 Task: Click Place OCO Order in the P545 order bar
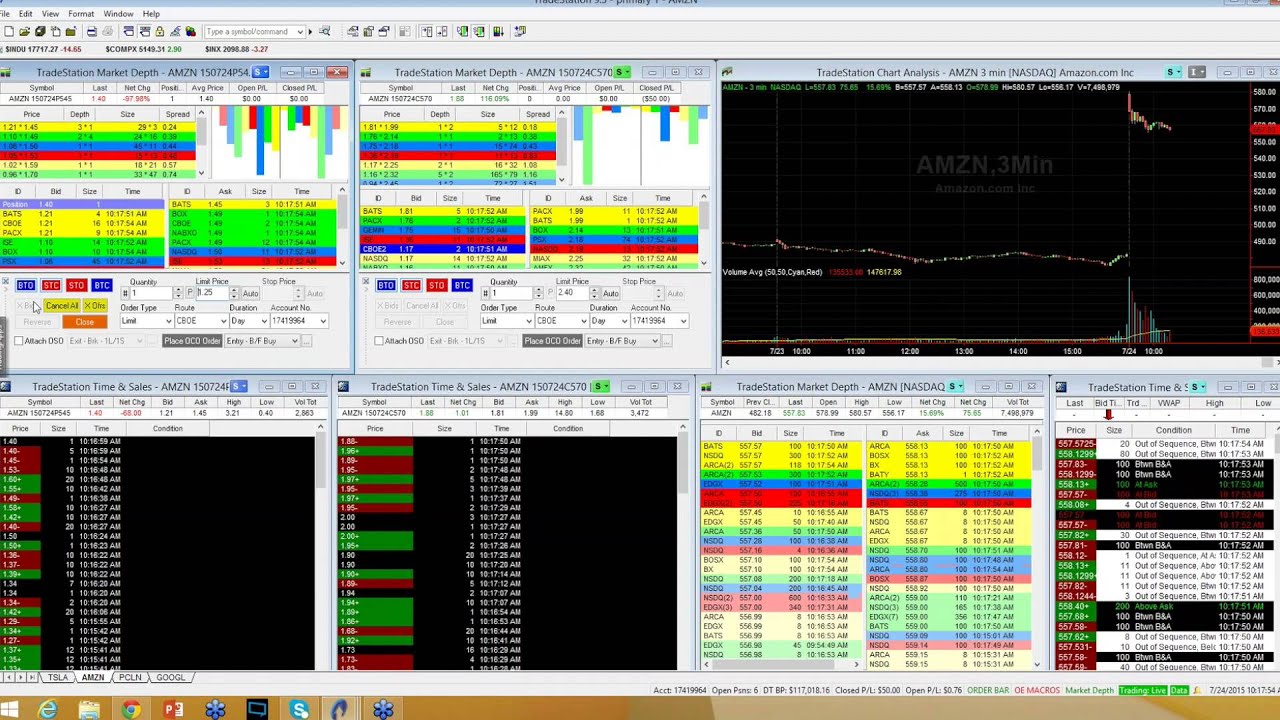[x=192, y=341]
